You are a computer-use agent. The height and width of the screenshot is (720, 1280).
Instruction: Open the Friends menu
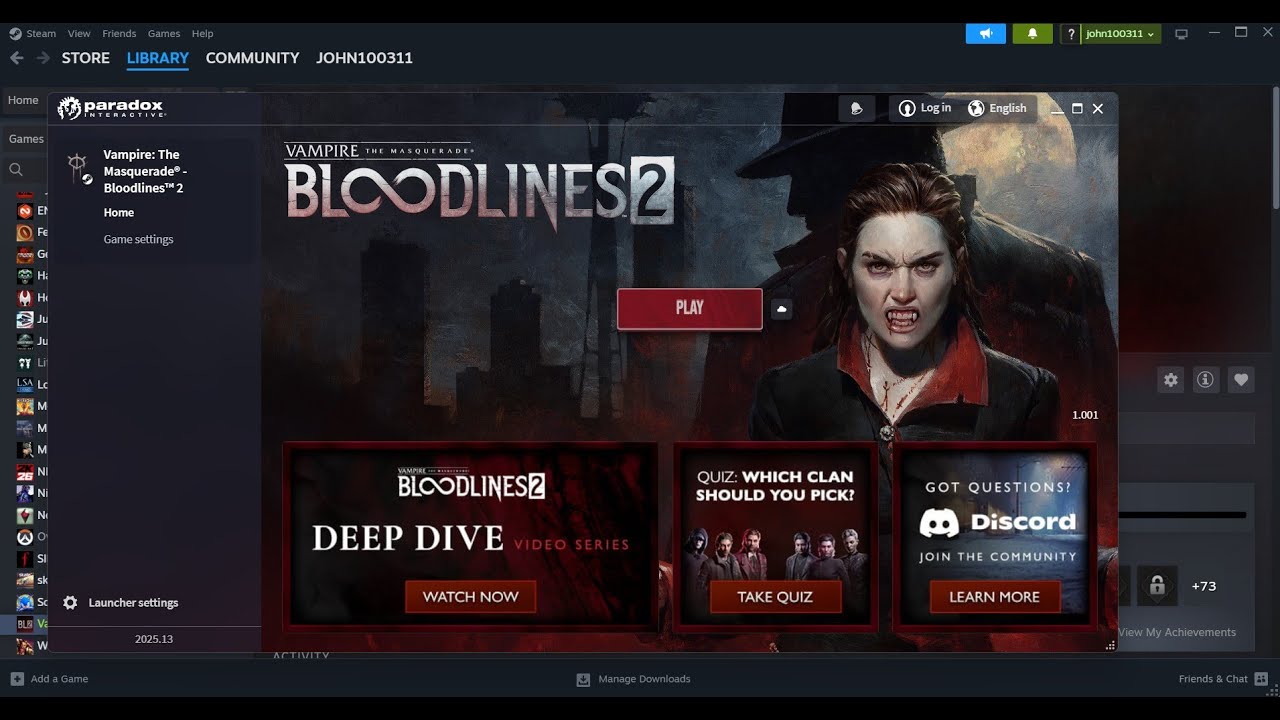click(x=119, y=34)
